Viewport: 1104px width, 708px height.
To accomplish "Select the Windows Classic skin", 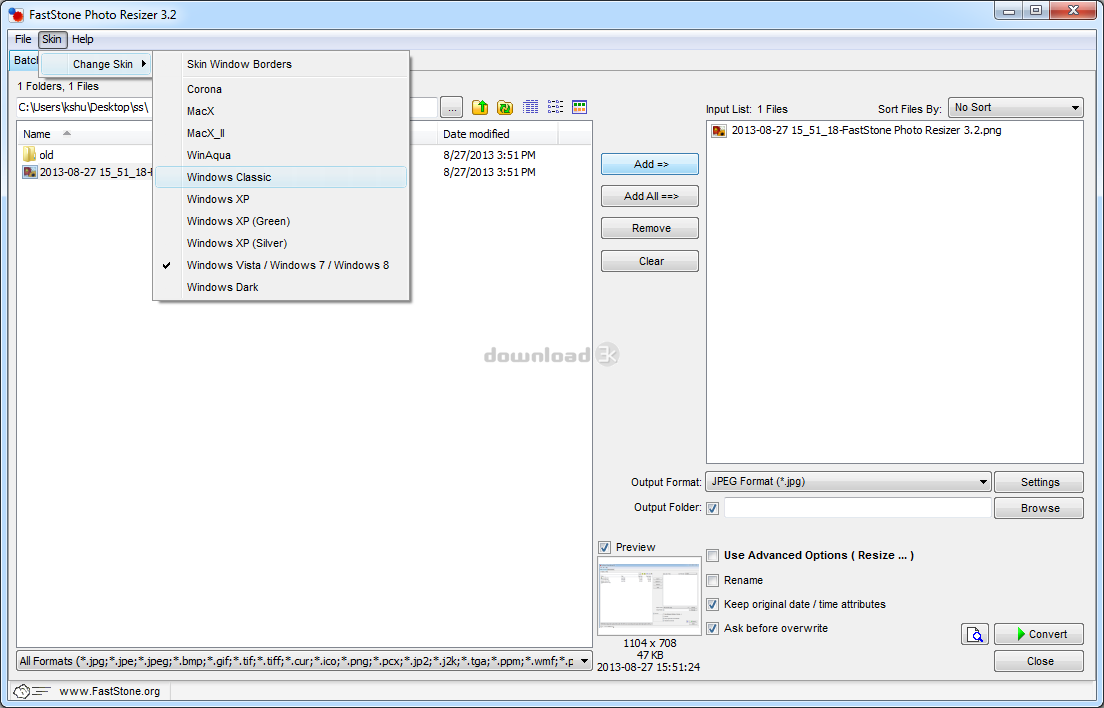I will pyautogui.click(x=281, y=177).
